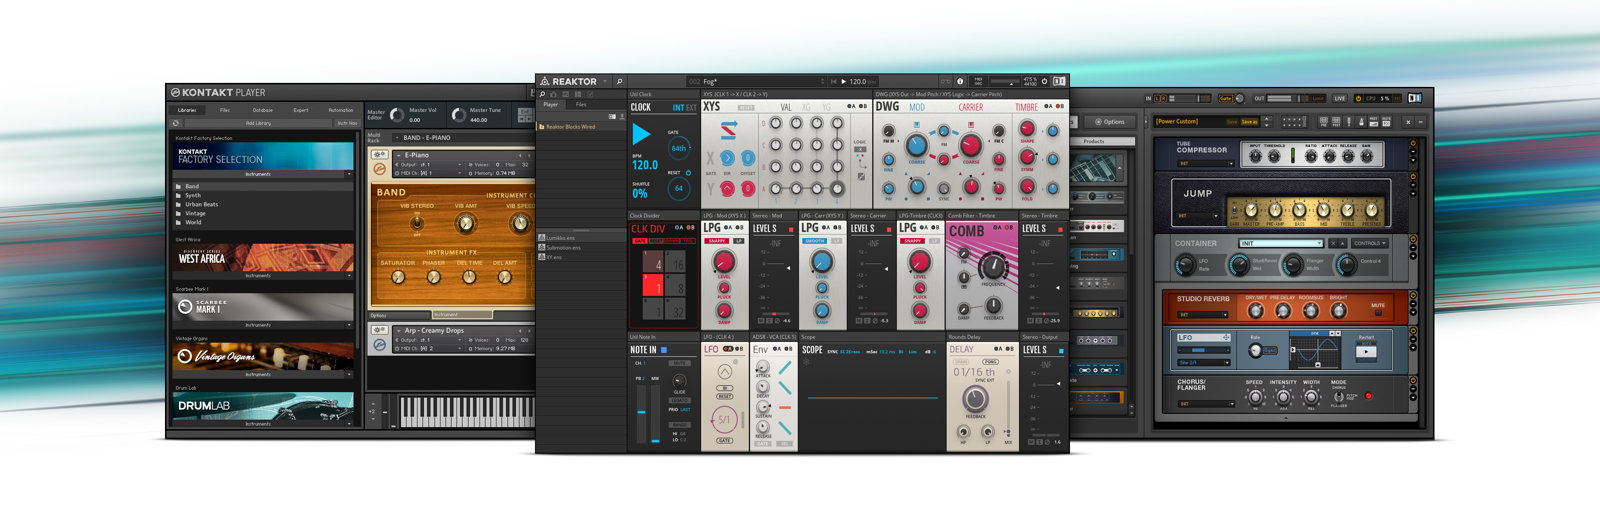Image resolution: width=1600 pixels, height=529 pixels.
Task: Toggle the SMOOTH button on LPG Carr
Action: coord(815,241)
